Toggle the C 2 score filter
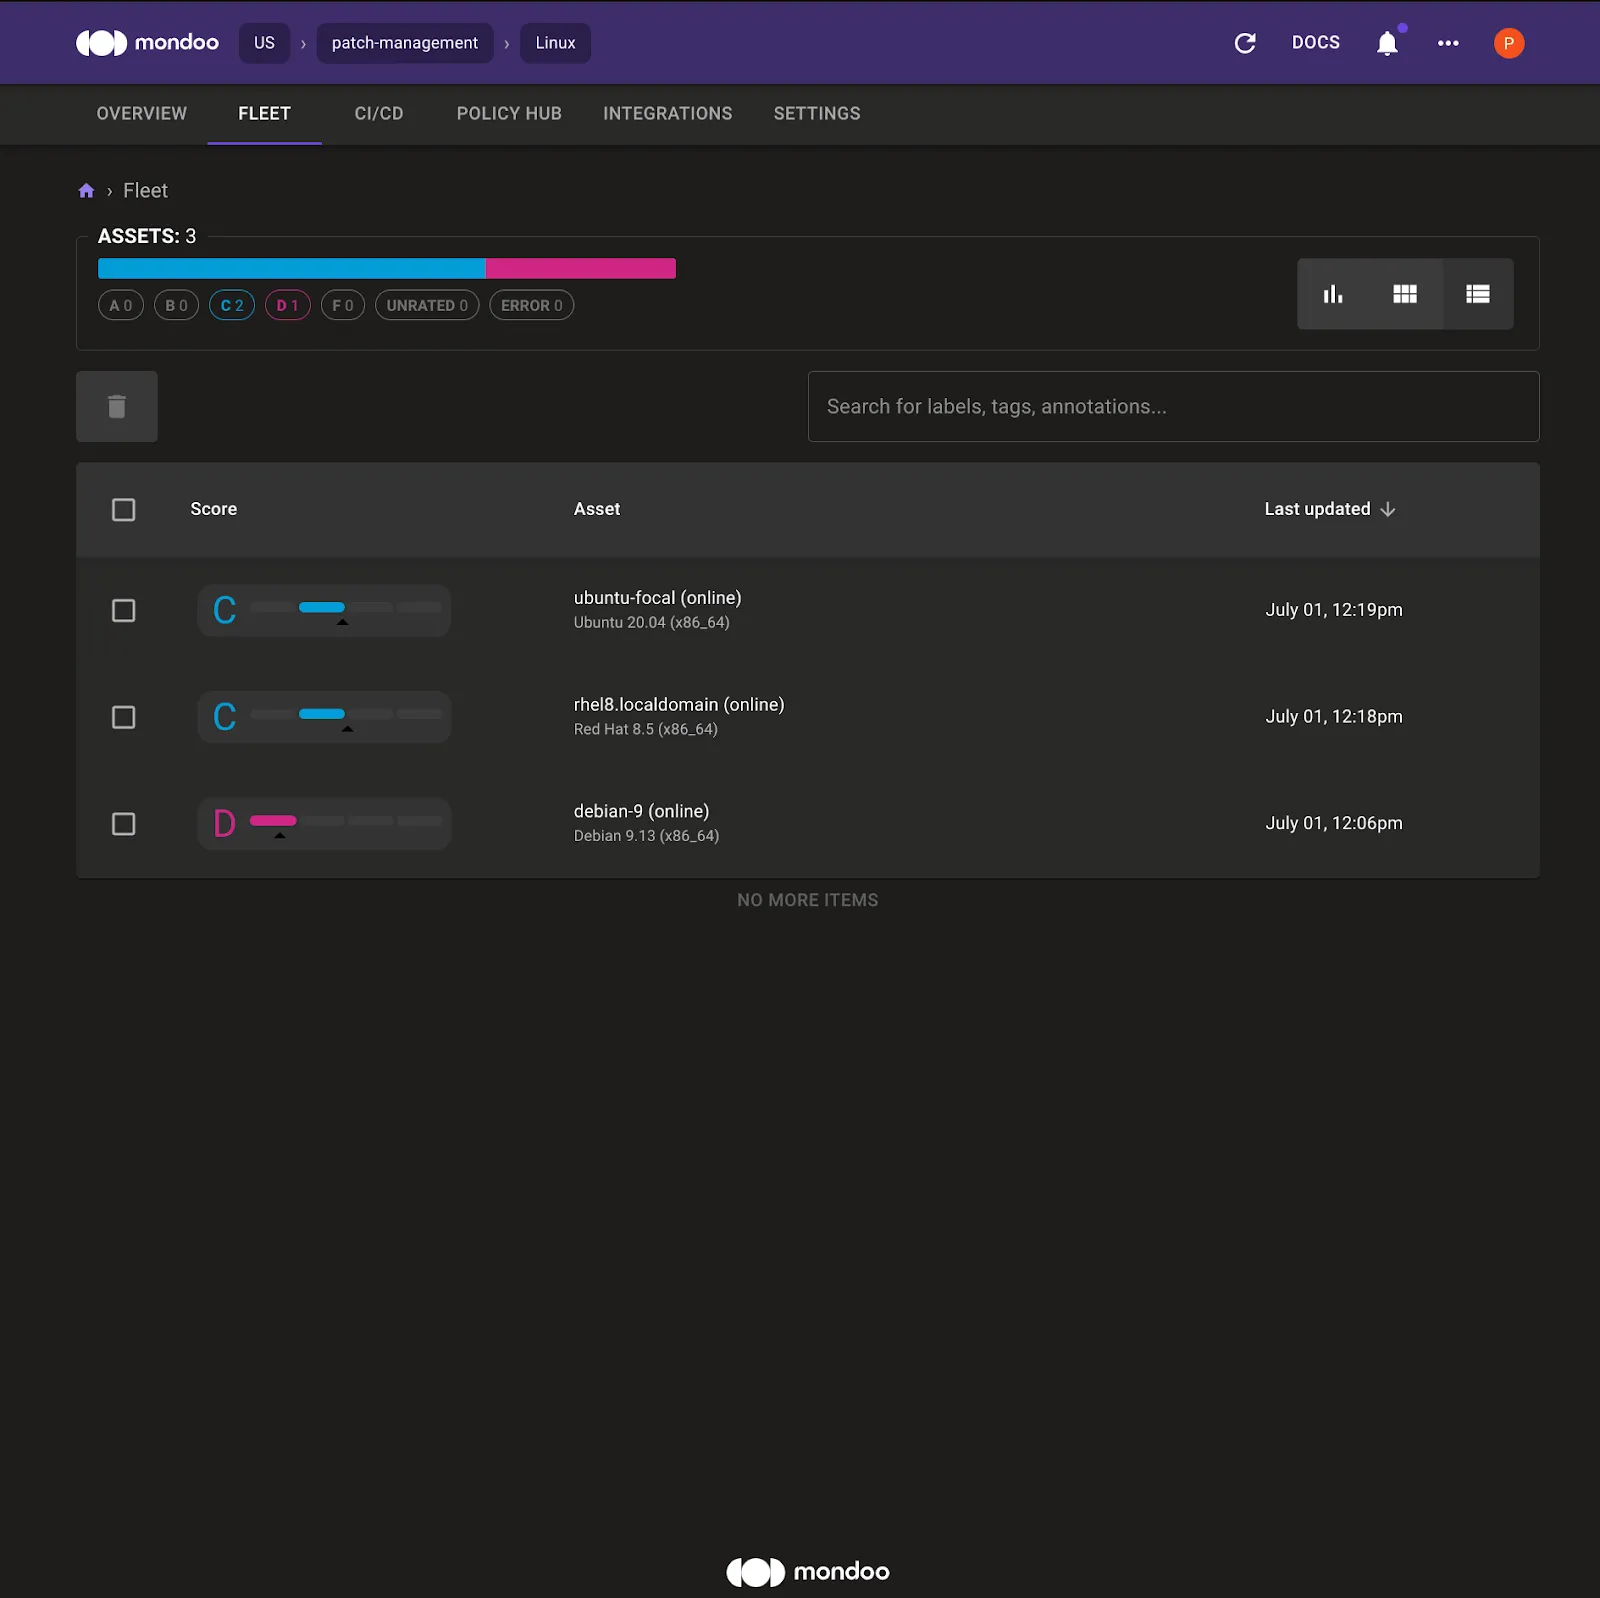This screenshot has height=1598, width=1600. coord(232,305)
